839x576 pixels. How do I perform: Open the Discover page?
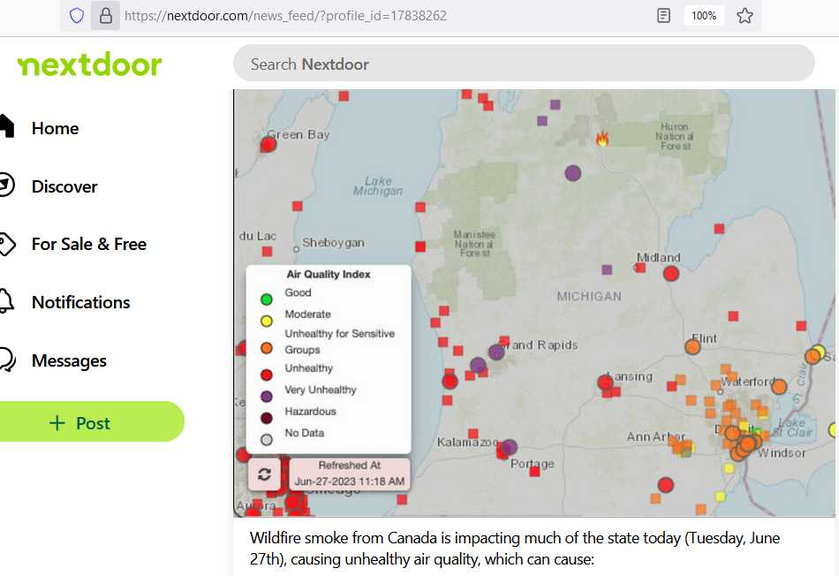(x=64, y=186)
